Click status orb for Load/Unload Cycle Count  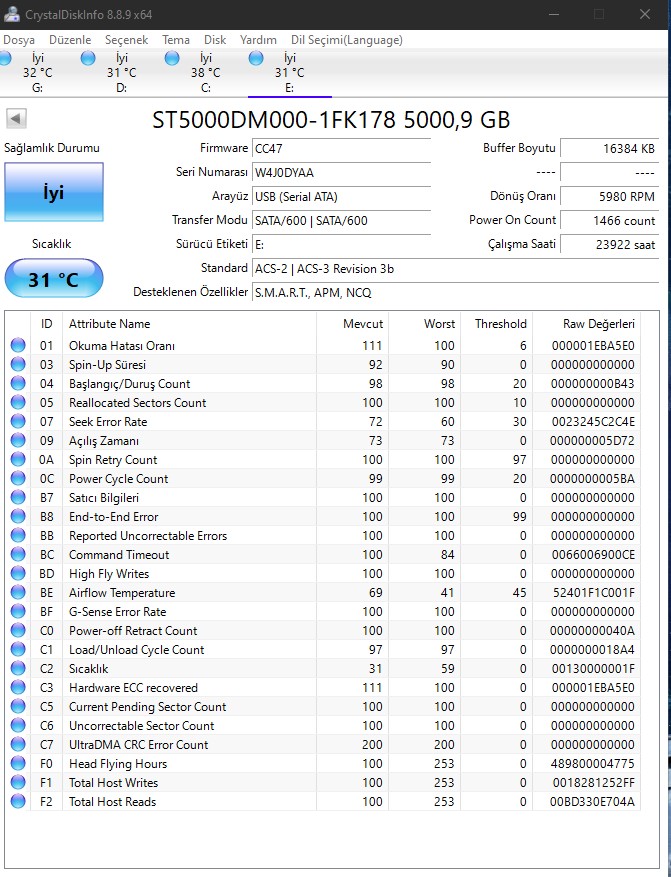18,649
